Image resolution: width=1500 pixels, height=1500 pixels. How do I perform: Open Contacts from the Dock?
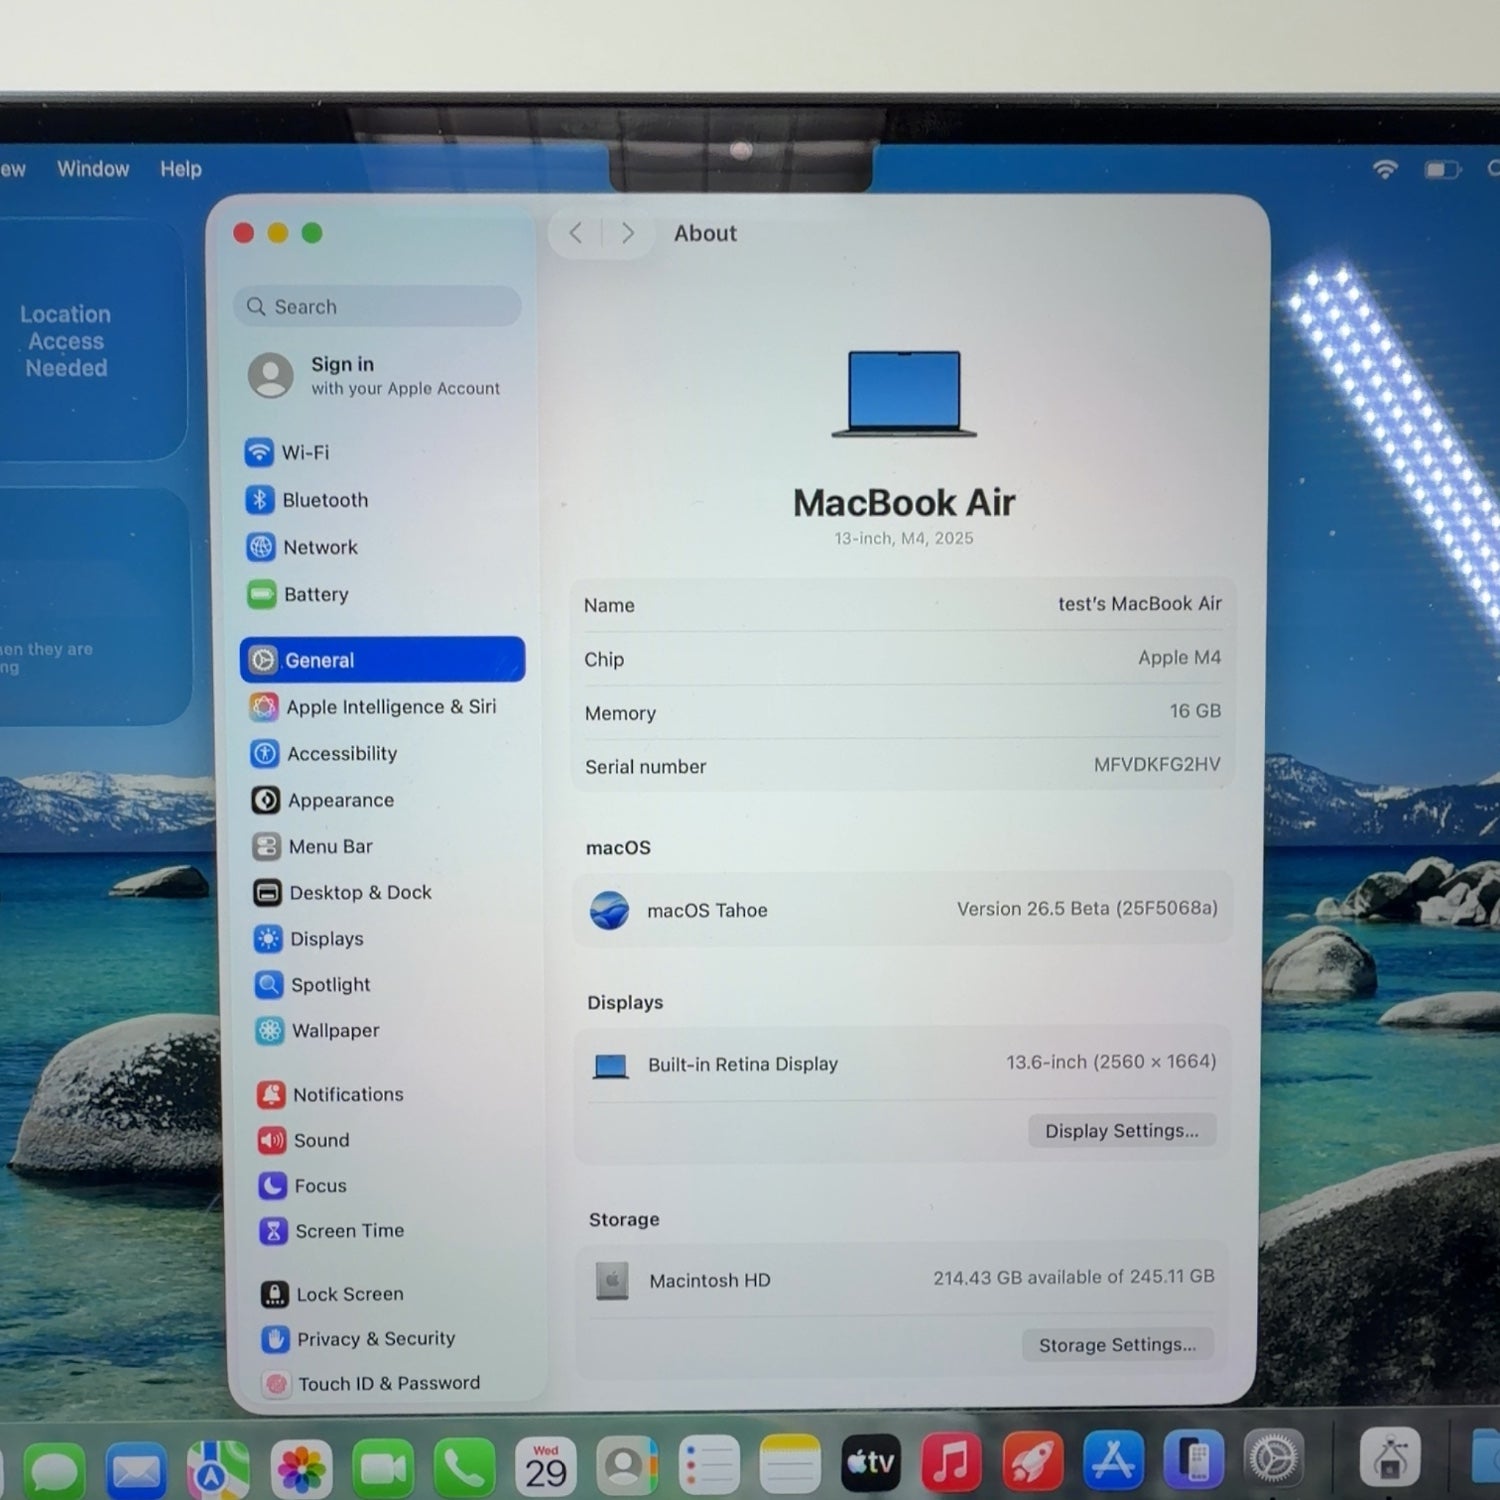pos(627,1467)
